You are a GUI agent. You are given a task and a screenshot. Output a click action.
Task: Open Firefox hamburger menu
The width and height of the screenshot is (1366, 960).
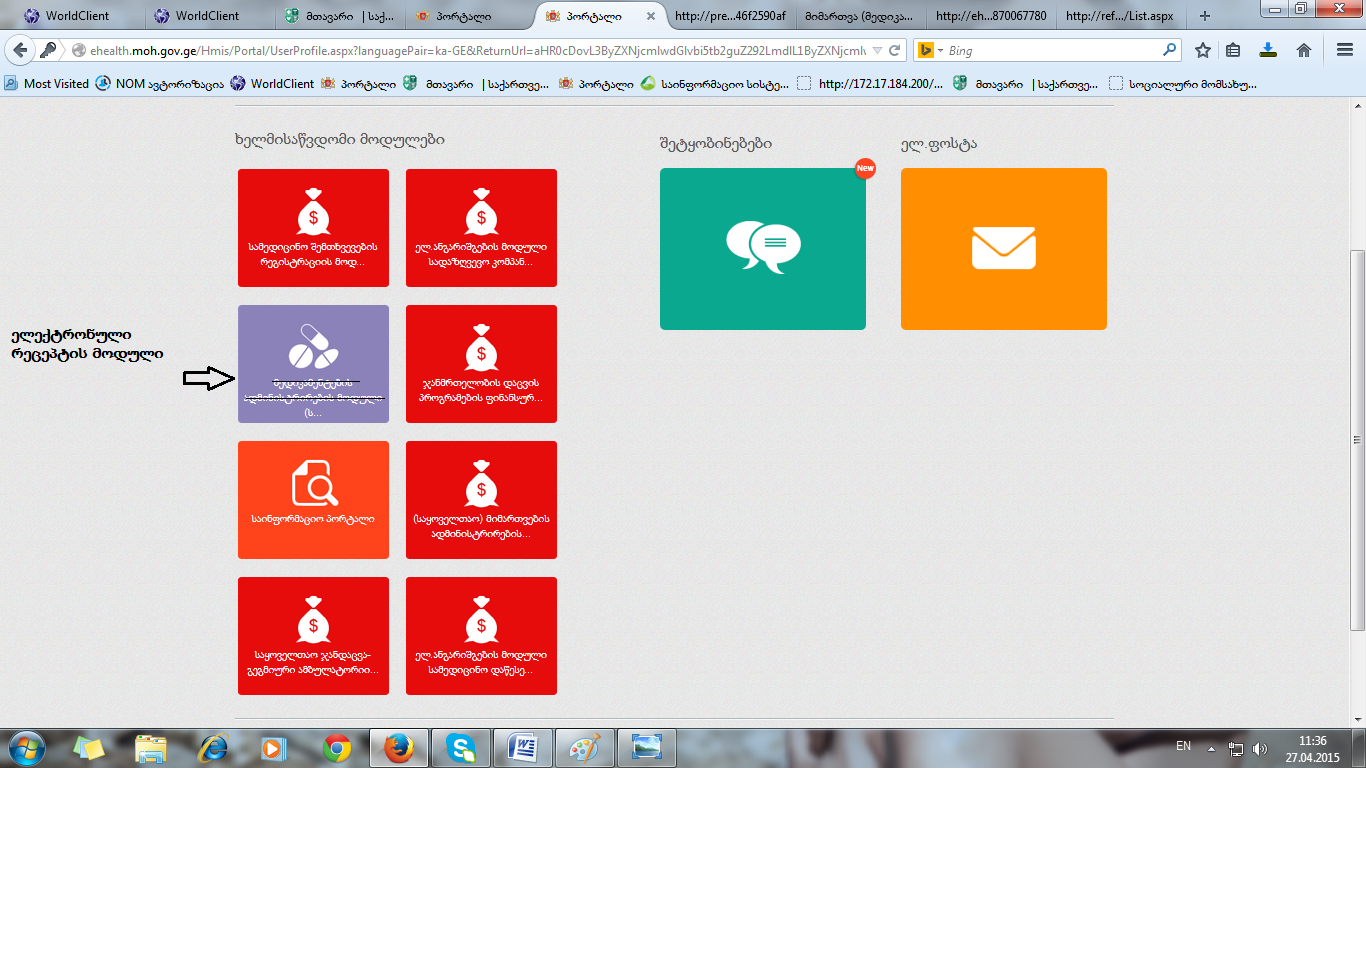[x=1344, y=50]
